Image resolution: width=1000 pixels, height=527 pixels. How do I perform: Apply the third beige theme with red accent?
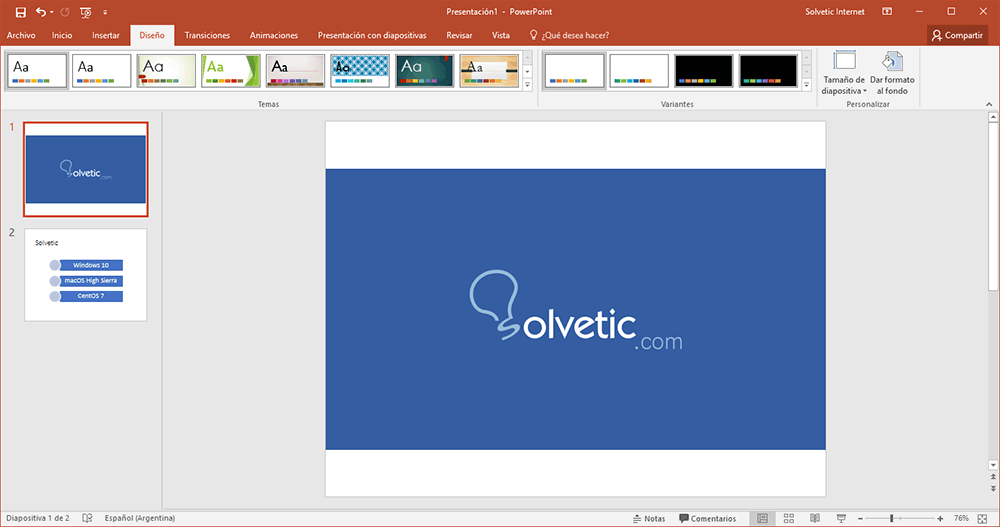tap(166, 70)
